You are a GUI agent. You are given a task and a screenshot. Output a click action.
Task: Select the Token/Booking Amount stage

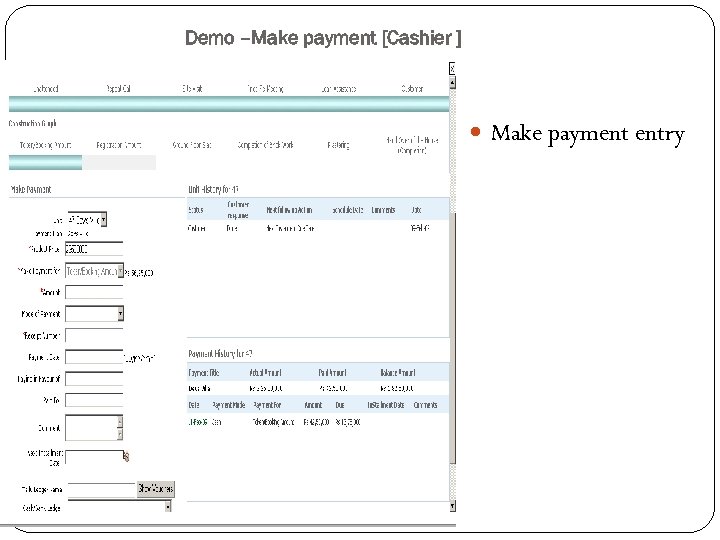click(x=45, y=145)
